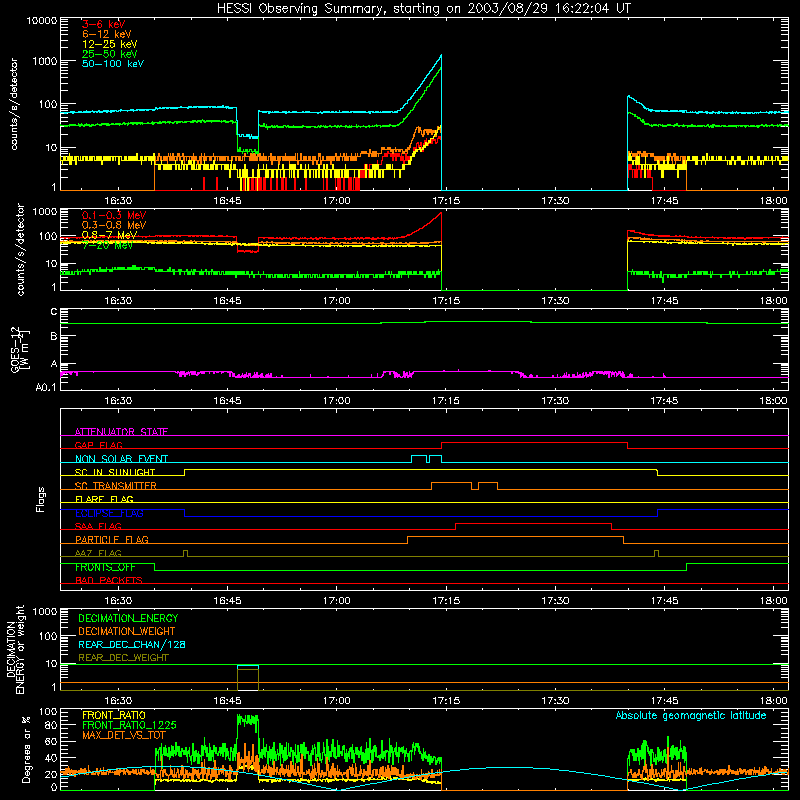Click the green 25-50 keV legend entry
Screen dimensions: 800x800
(110, 54)
